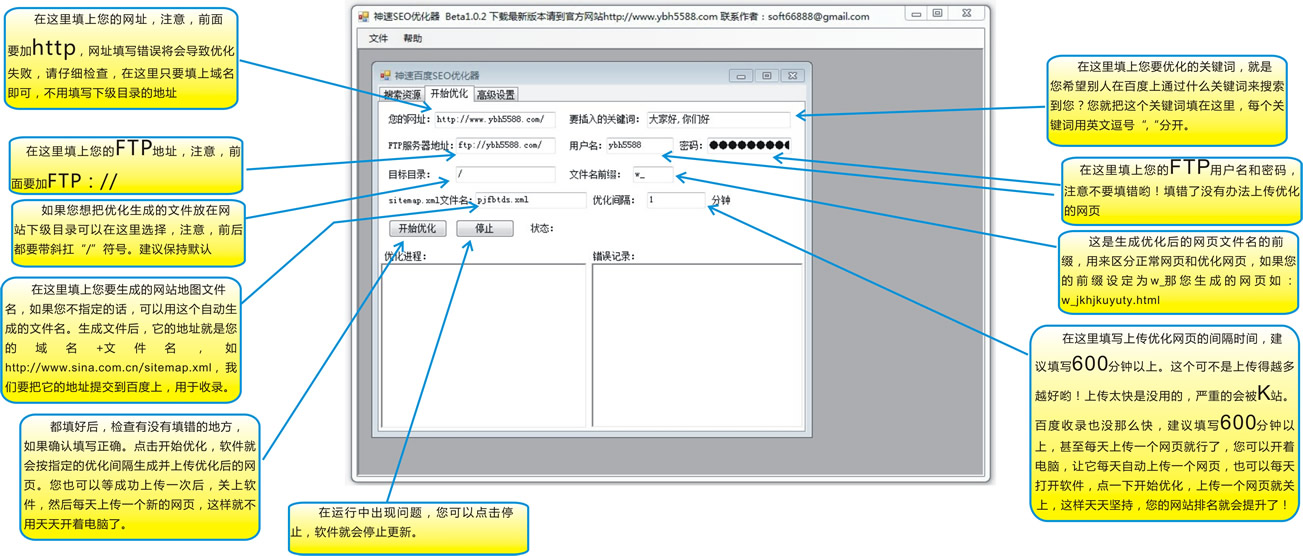Click into the 密码 password field
1303x556 pixels.
pyautogui.click(x=748, y=146)
